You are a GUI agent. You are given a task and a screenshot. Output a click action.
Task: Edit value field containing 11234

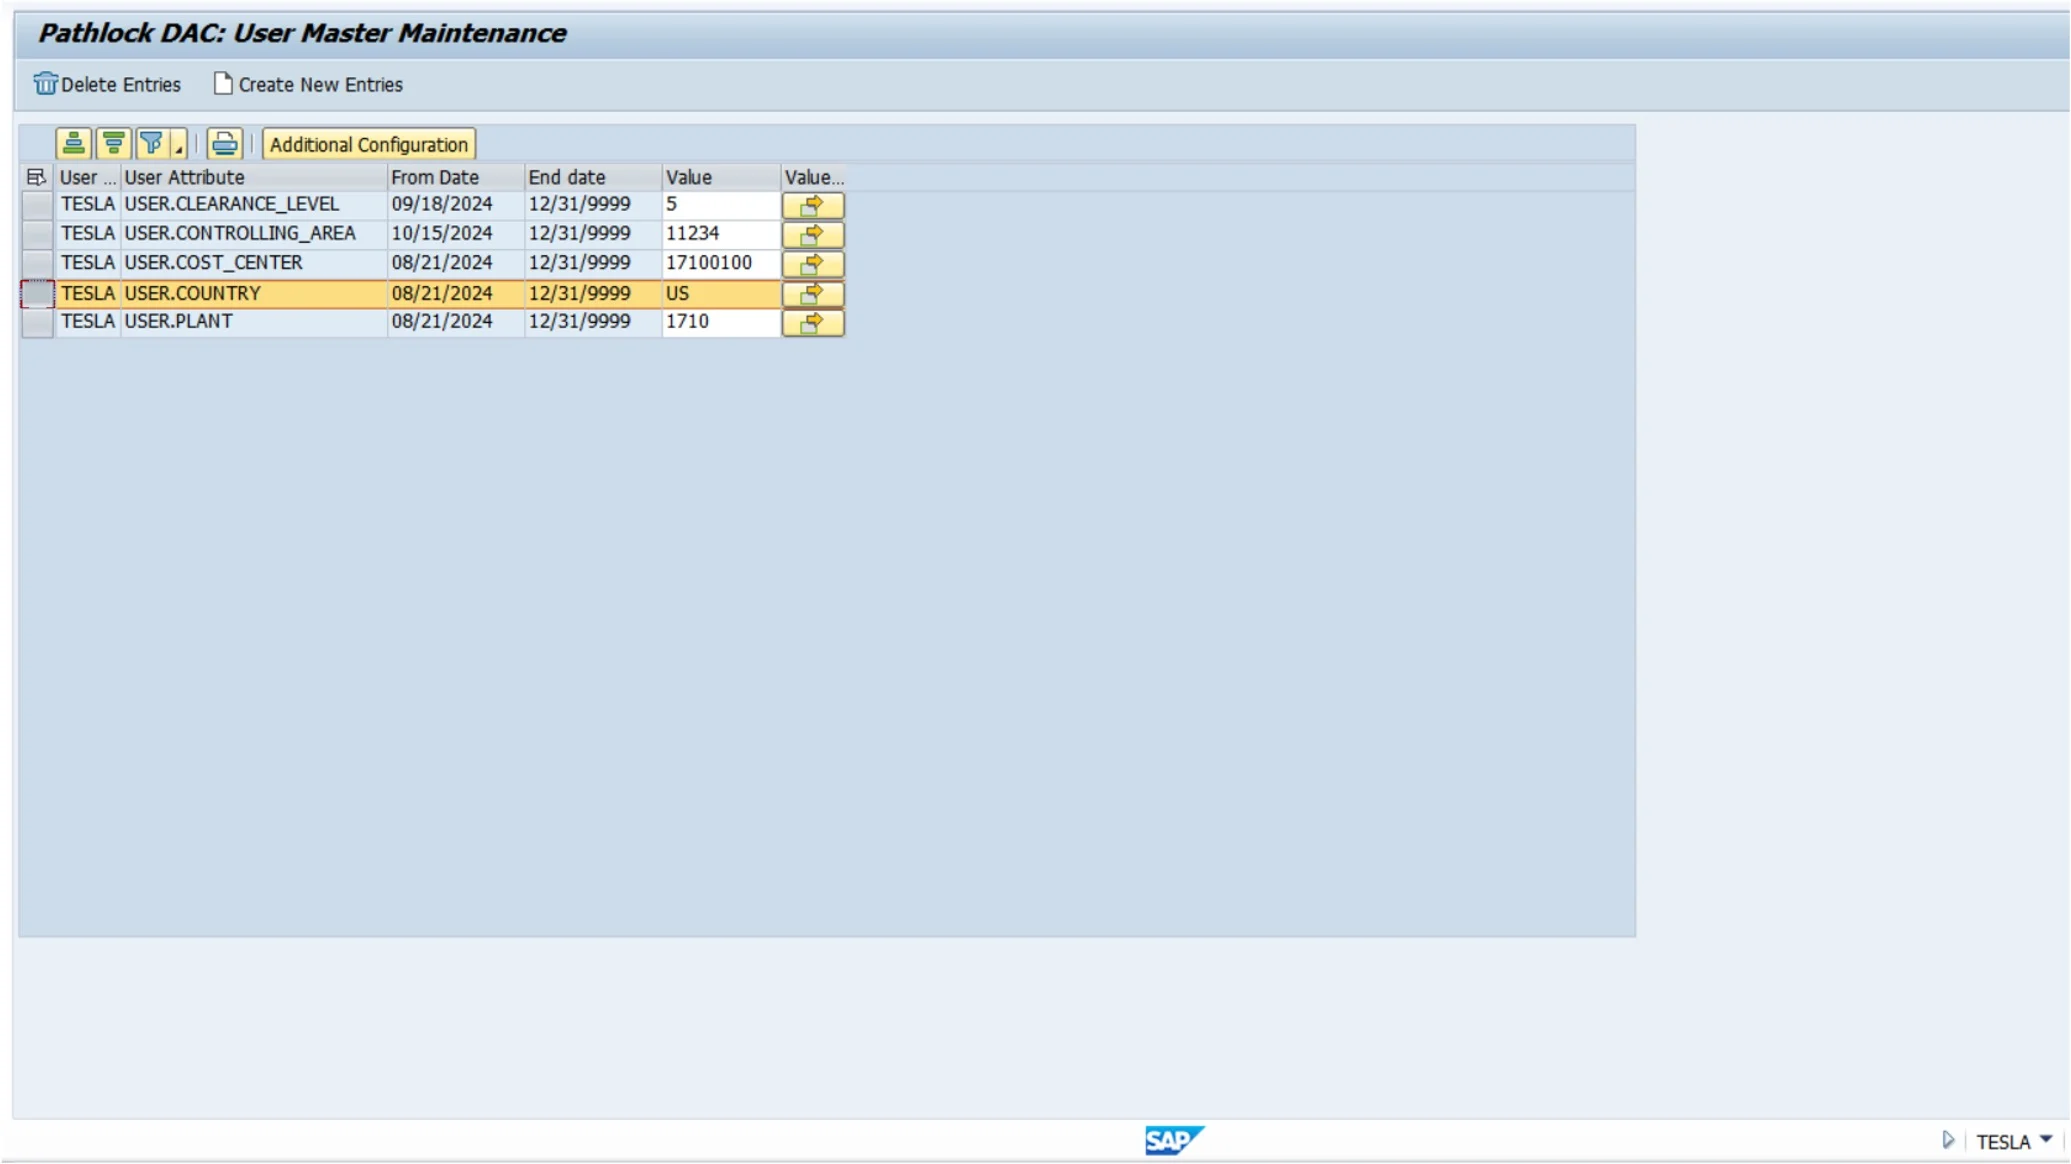click(721, 233)
